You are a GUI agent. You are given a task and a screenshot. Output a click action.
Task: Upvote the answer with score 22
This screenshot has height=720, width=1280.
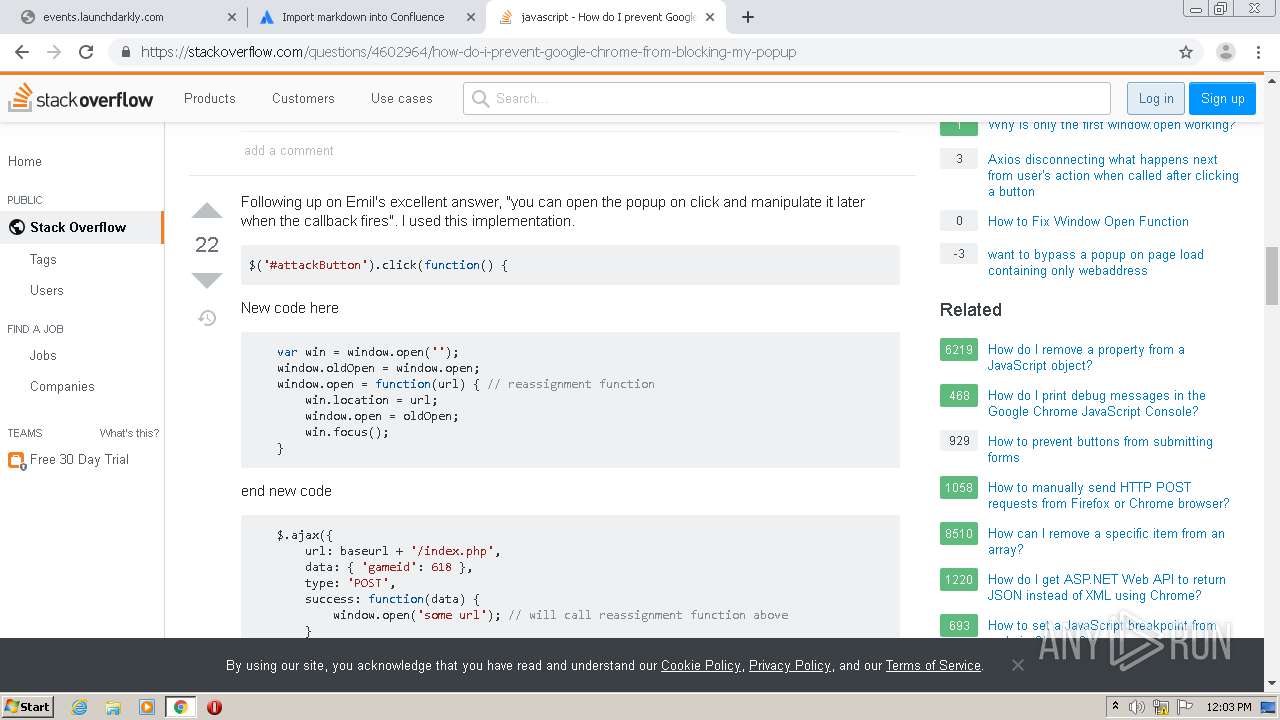click(x=207, y=211)
